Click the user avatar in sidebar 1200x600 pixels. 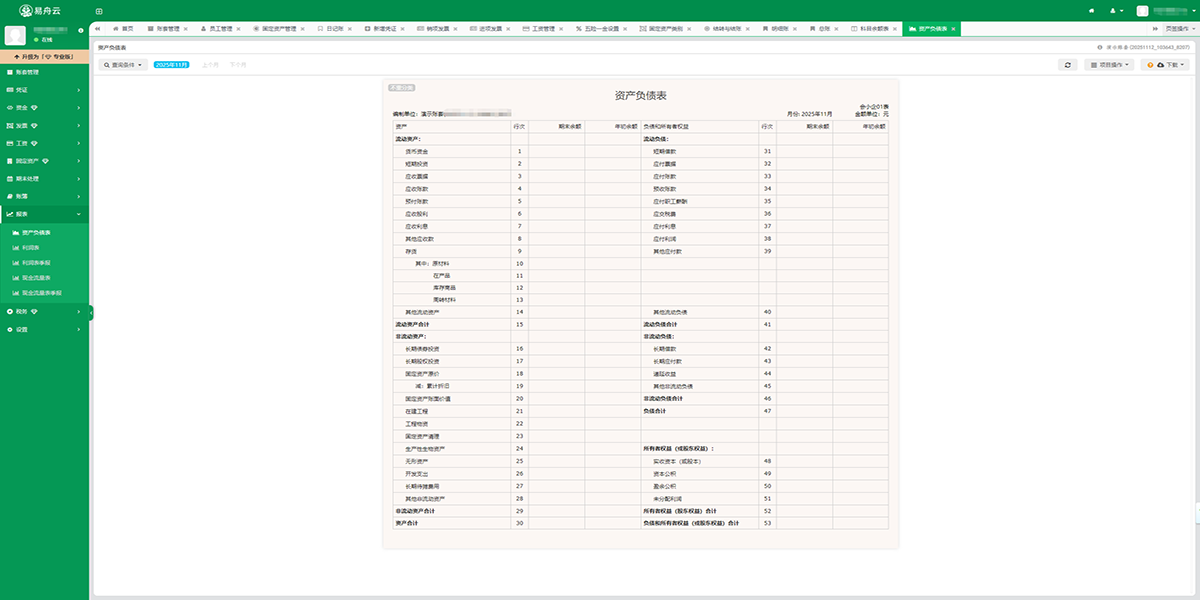(15, 35)
